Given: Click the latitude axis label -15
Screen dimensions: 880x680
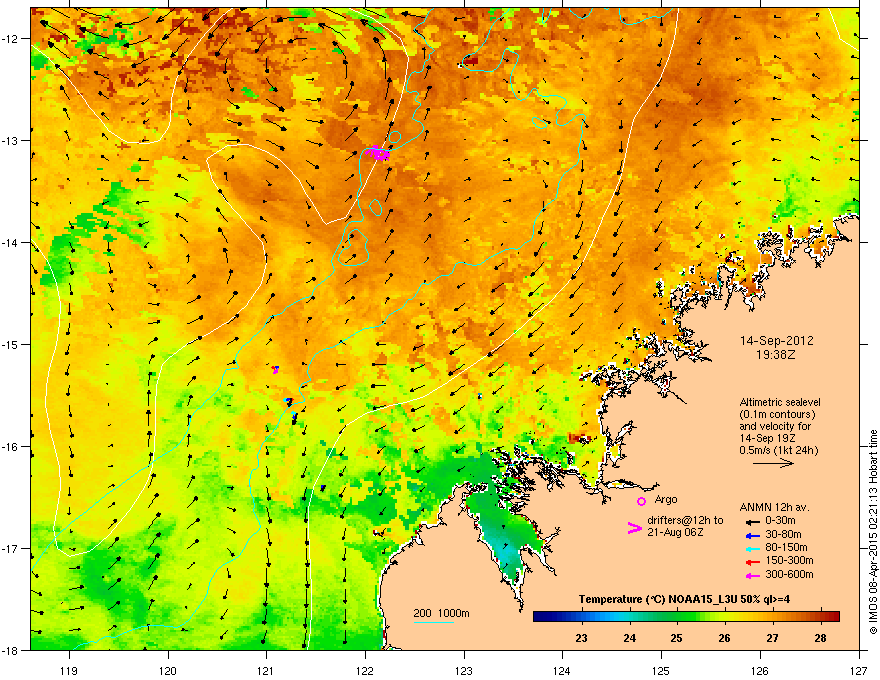Looking at the screenshot, I should click(x=10, y=344).
